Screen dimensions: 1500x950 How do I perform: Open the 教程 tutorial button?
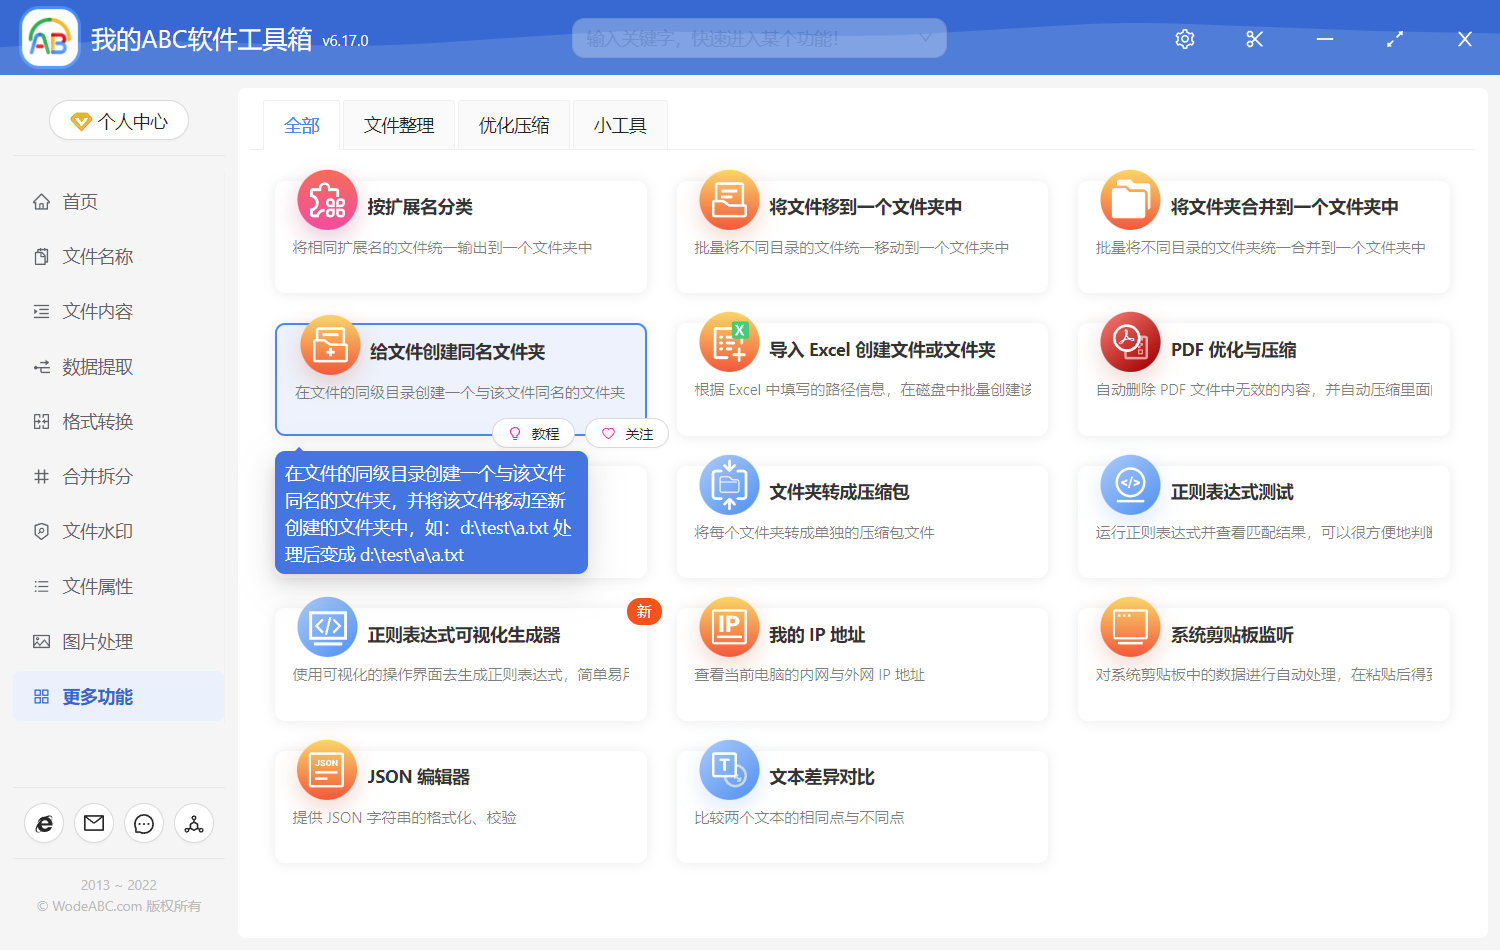(535, 432)
